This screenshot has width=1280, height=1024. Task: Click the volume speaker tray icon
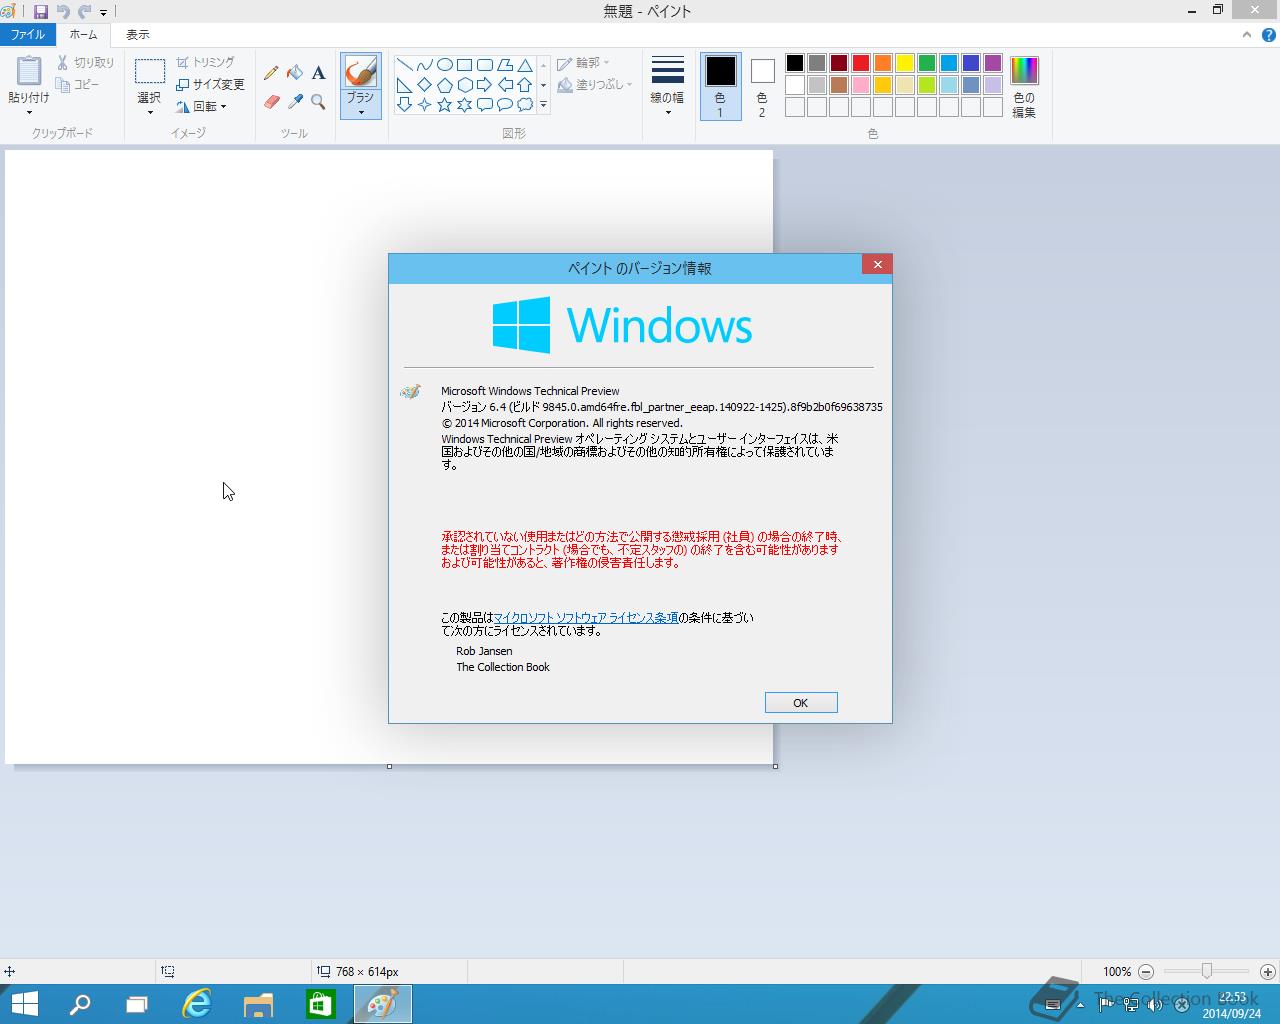click(x=1155, y=1005)
